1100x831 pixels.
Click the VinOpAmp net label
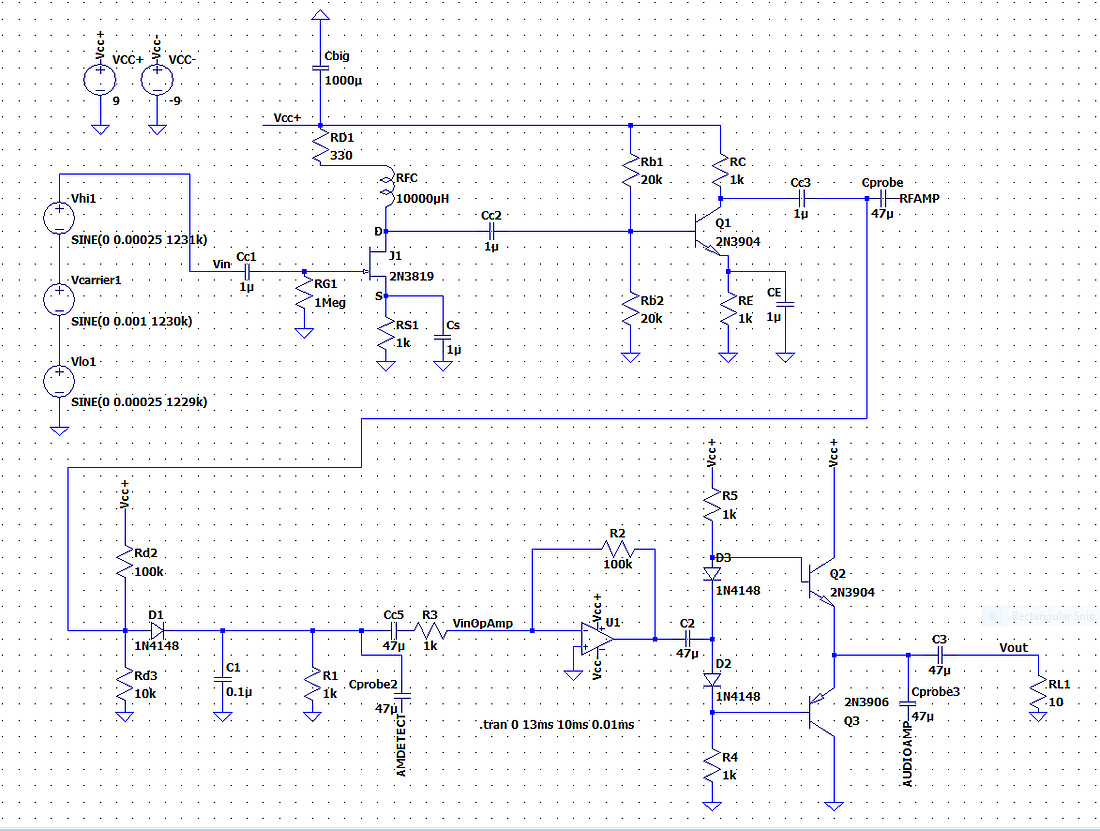pos(483,623)
